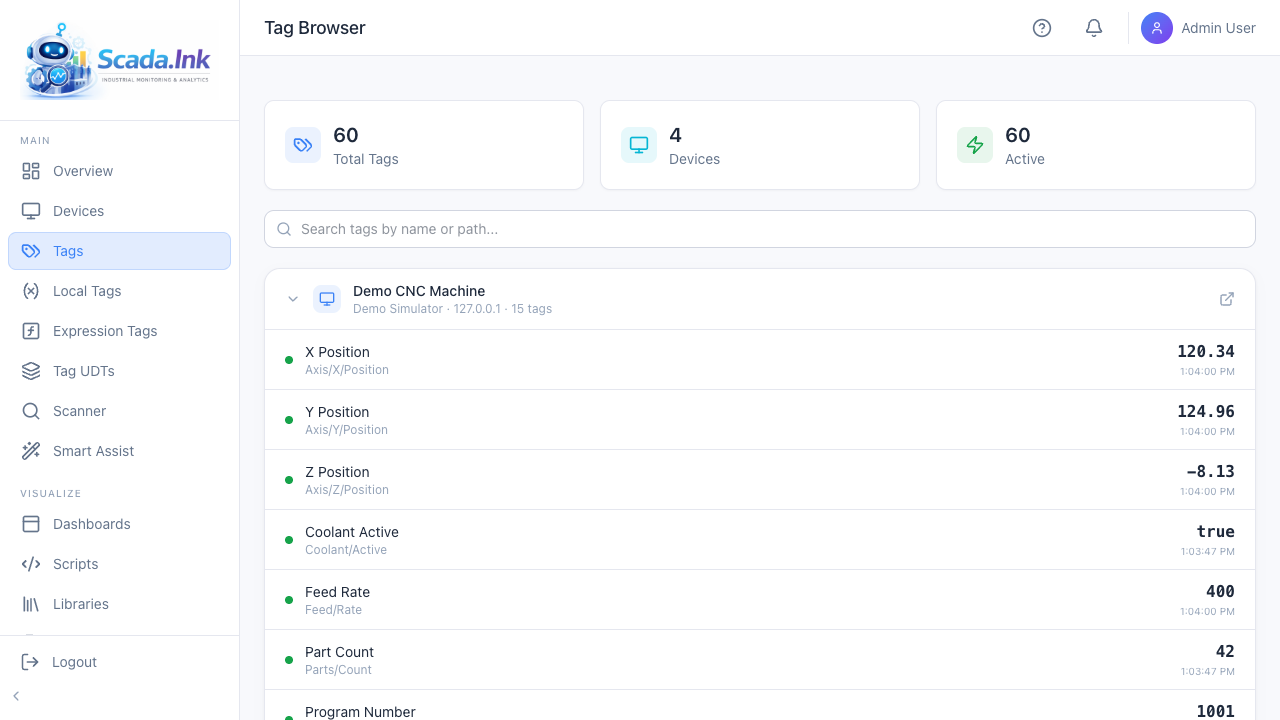
Task: Click the Coolant Active value true
Action: point(1216,531)
